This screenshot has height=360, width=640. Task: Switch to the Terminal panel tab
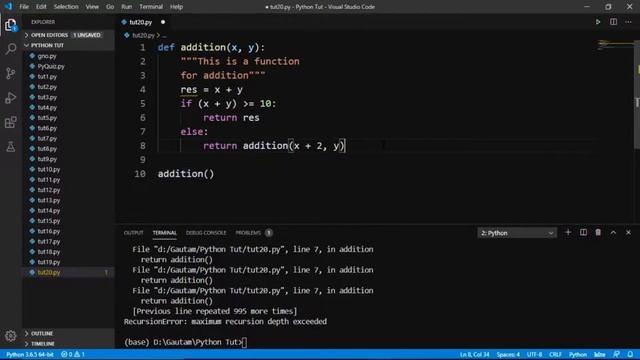tap(164, 233)
